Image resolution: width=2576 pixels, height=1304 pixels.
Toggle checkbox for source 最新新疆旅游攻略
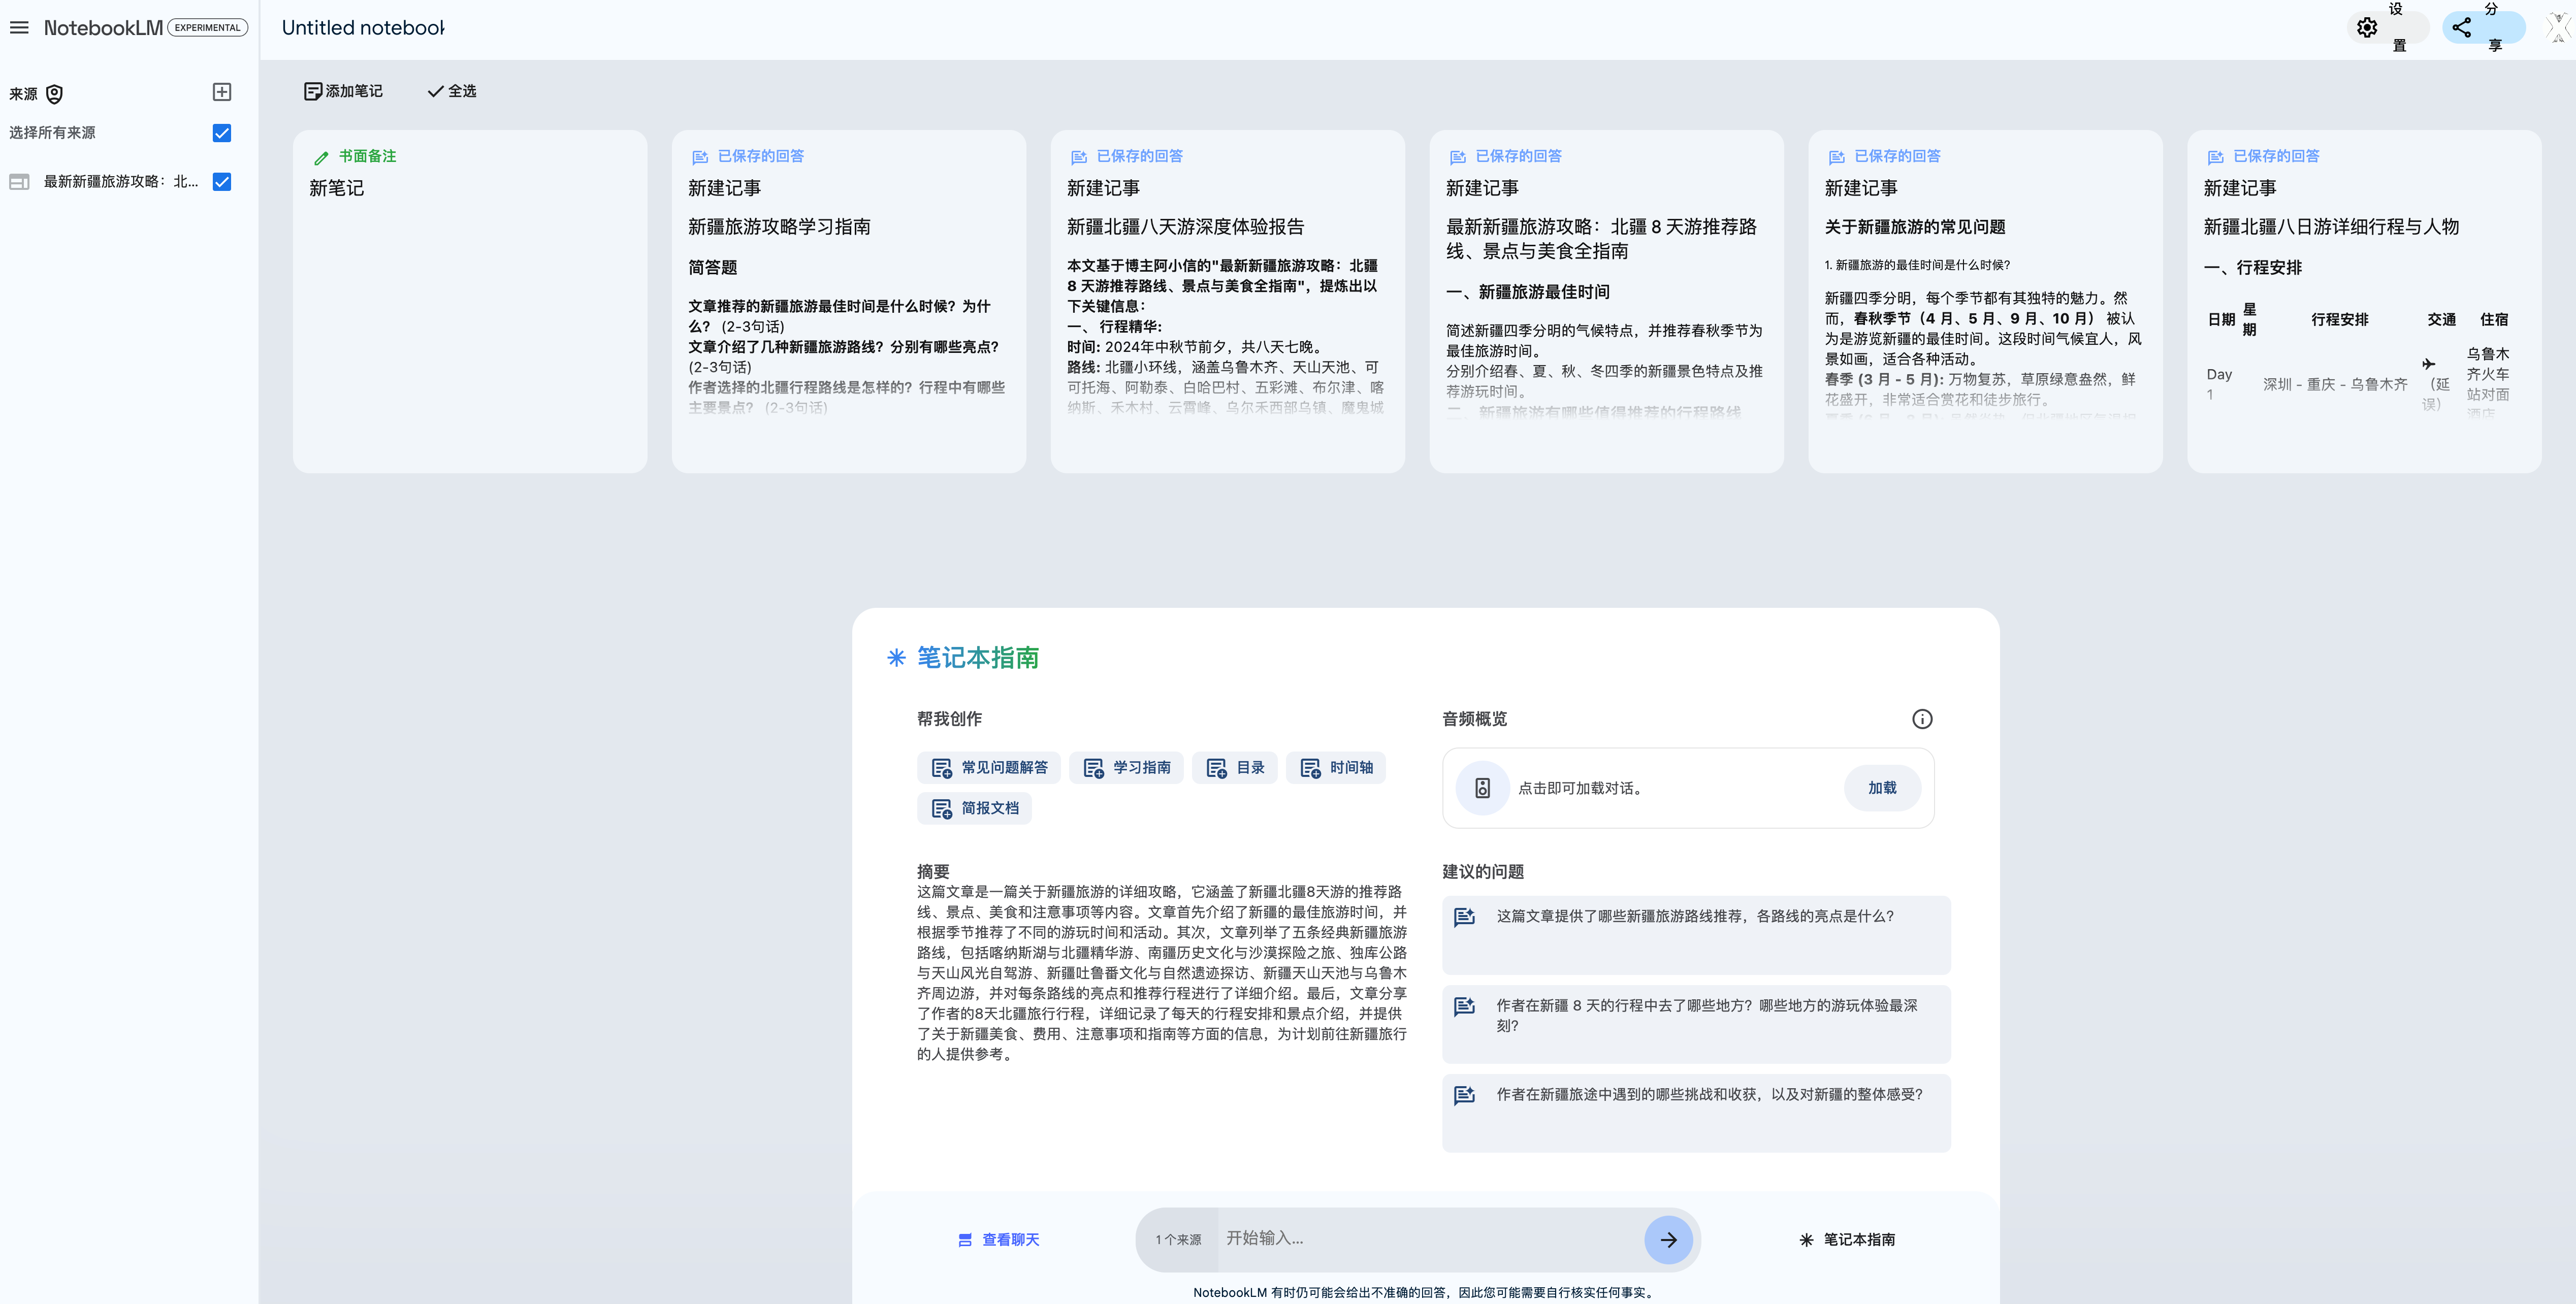click(x=222, y=182)
